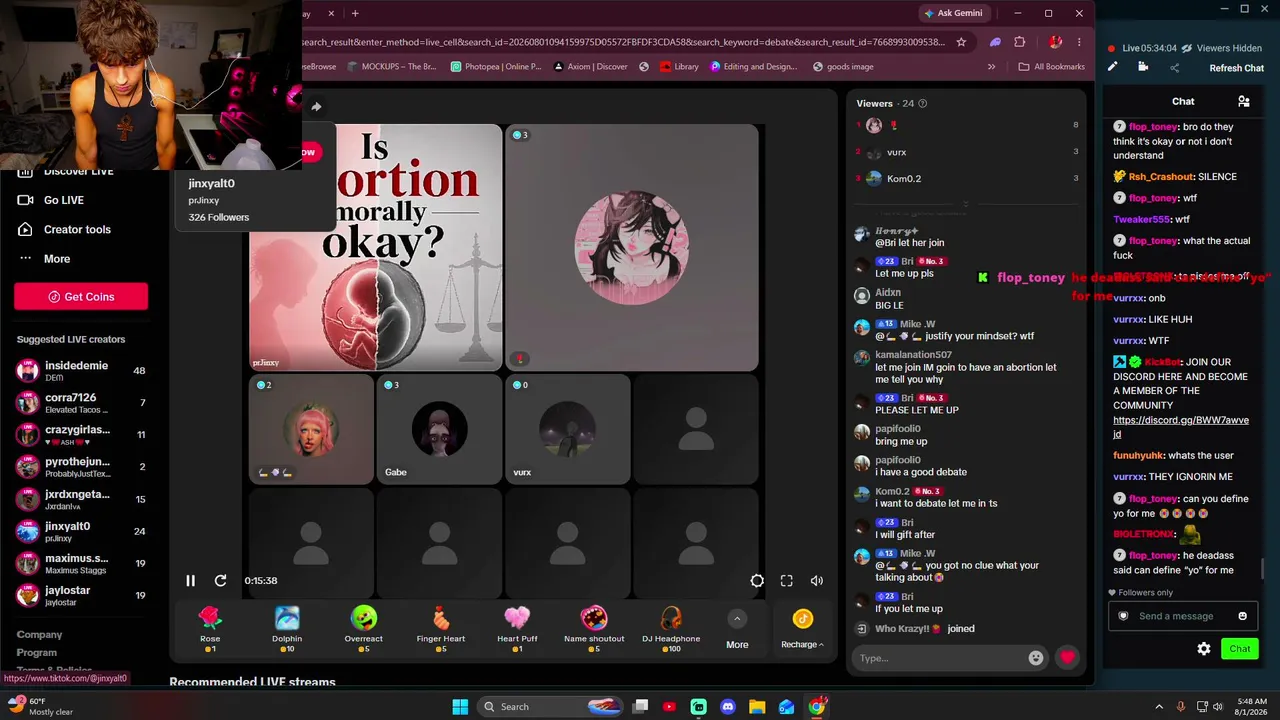Show more bookmarks with the overflow chevron
Image resolution: width=1280 pixels, height=720 pixels.
(x=991, y=67)
